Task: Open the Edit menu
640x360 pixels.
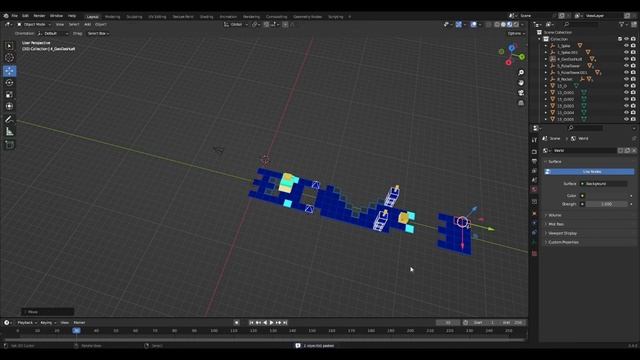Action: pos(25,16)
